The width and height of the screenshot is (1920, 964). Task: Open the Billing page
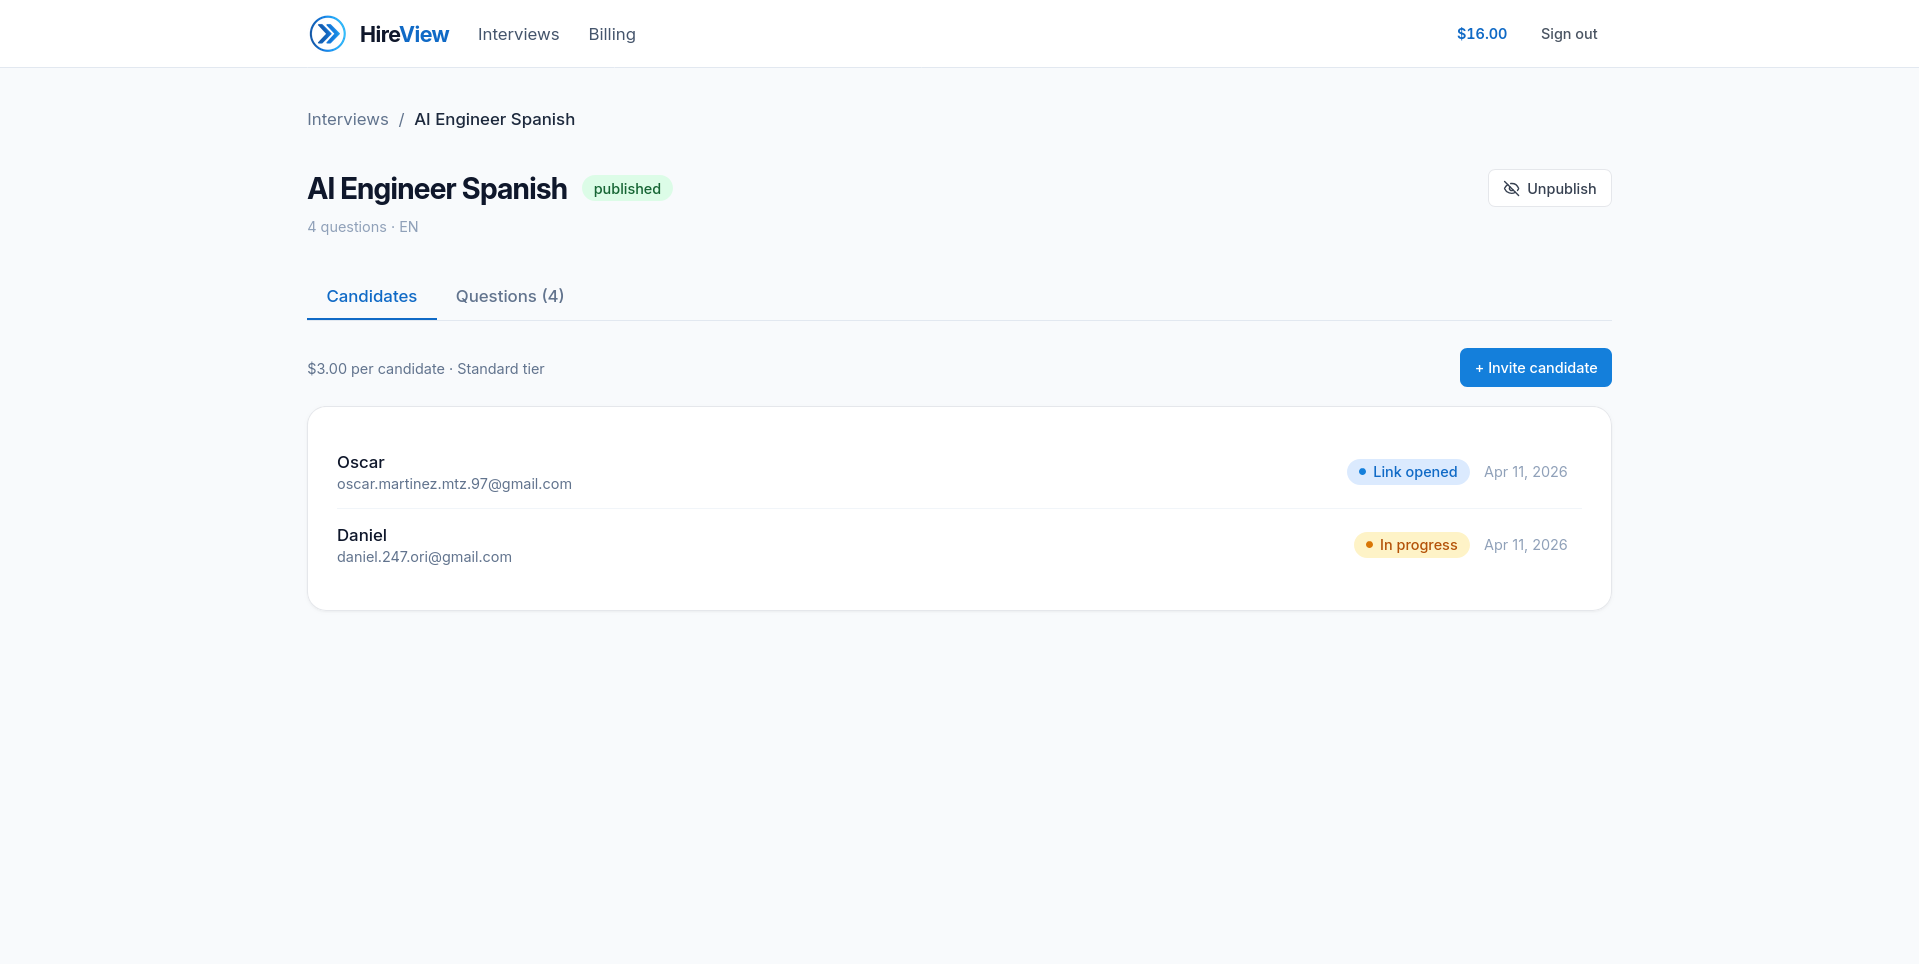[611, 34]
